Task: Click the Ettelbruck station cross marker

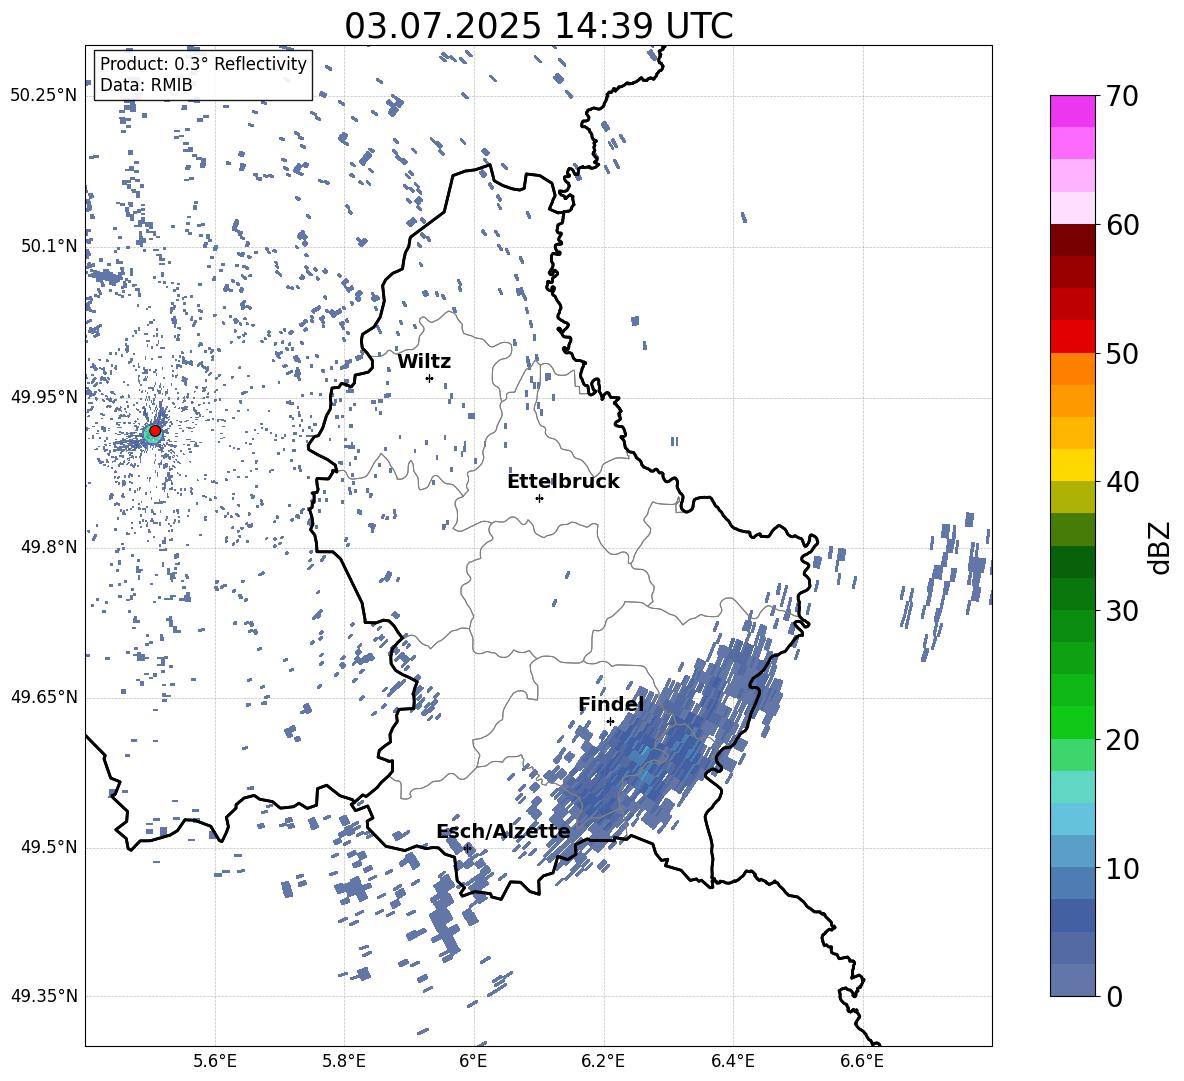Action: click(539, 498)
